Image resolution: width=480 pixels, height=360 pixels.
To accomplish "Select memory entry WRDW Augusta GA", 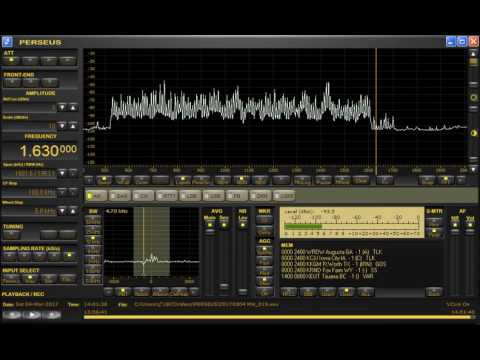I will (x=332, y=252).
